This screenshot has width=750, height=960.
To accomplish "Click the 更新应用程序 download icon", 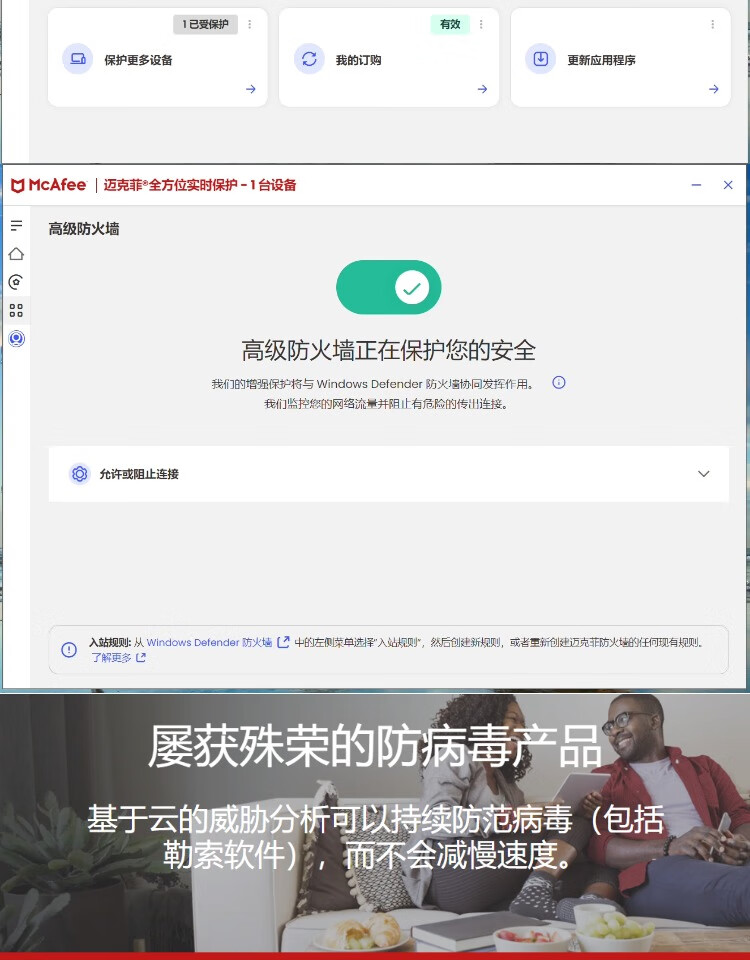I will (x=541, y=59).
